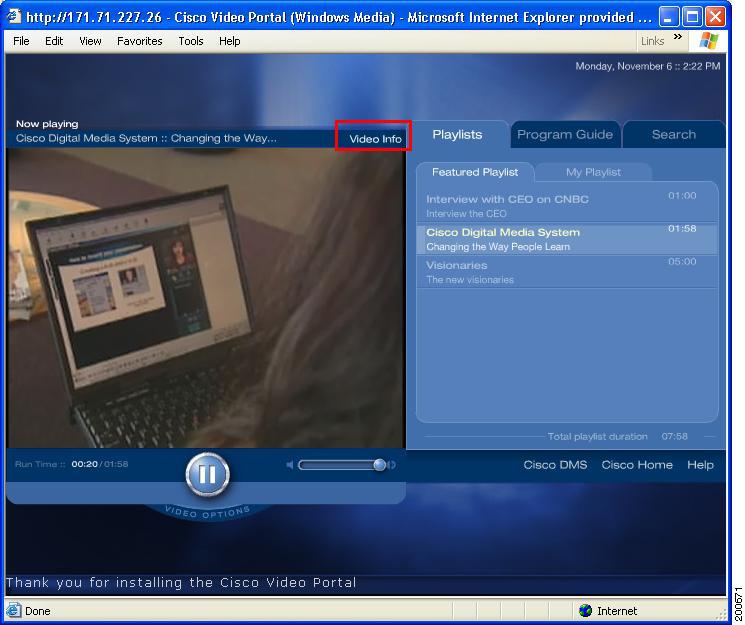Select the My Playlist sub-tab

pyautogui.click(x=593, y=172)
